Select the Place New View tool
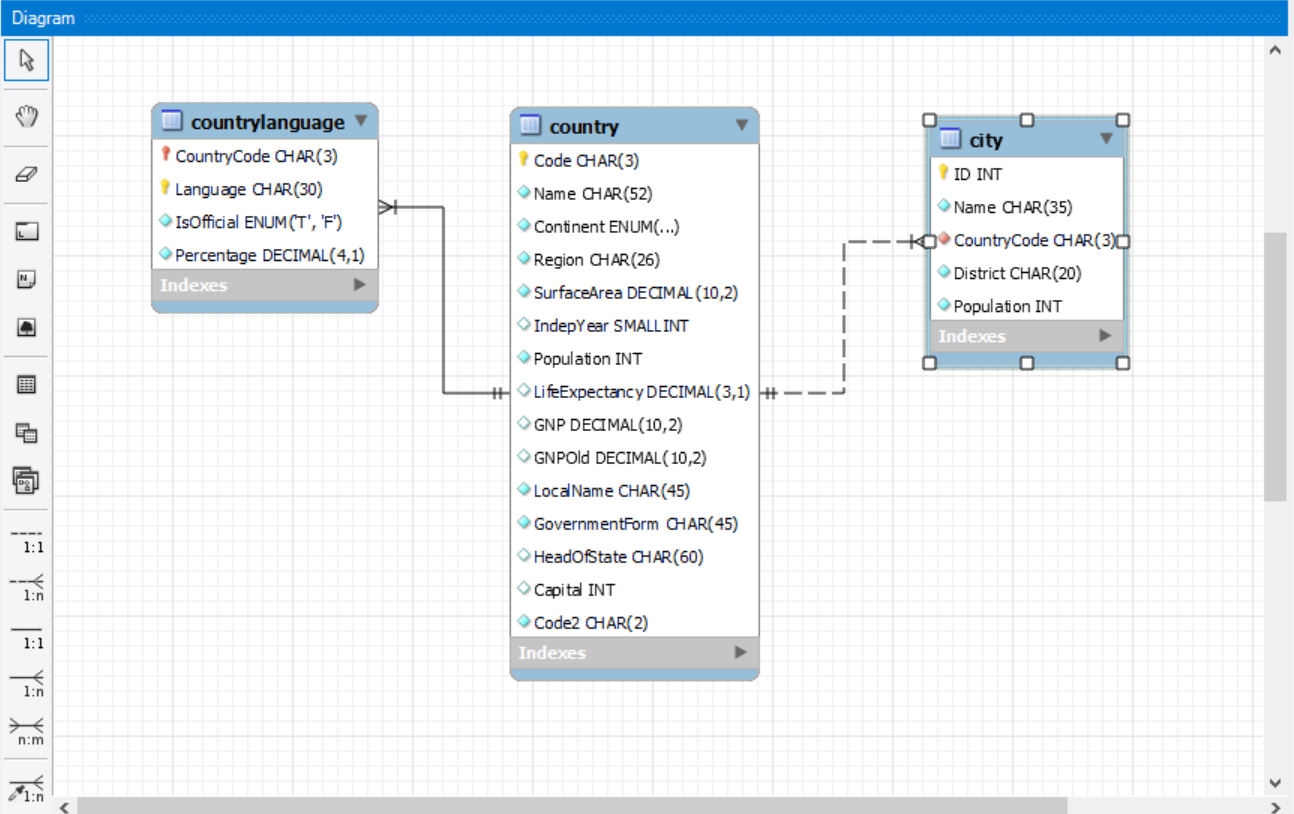The image size is (1294, 814). point(27,432)
